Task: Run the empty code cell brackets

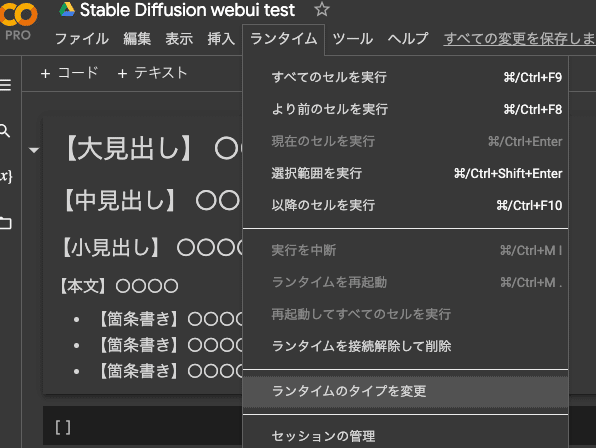Action: click(x=63, y=427)
